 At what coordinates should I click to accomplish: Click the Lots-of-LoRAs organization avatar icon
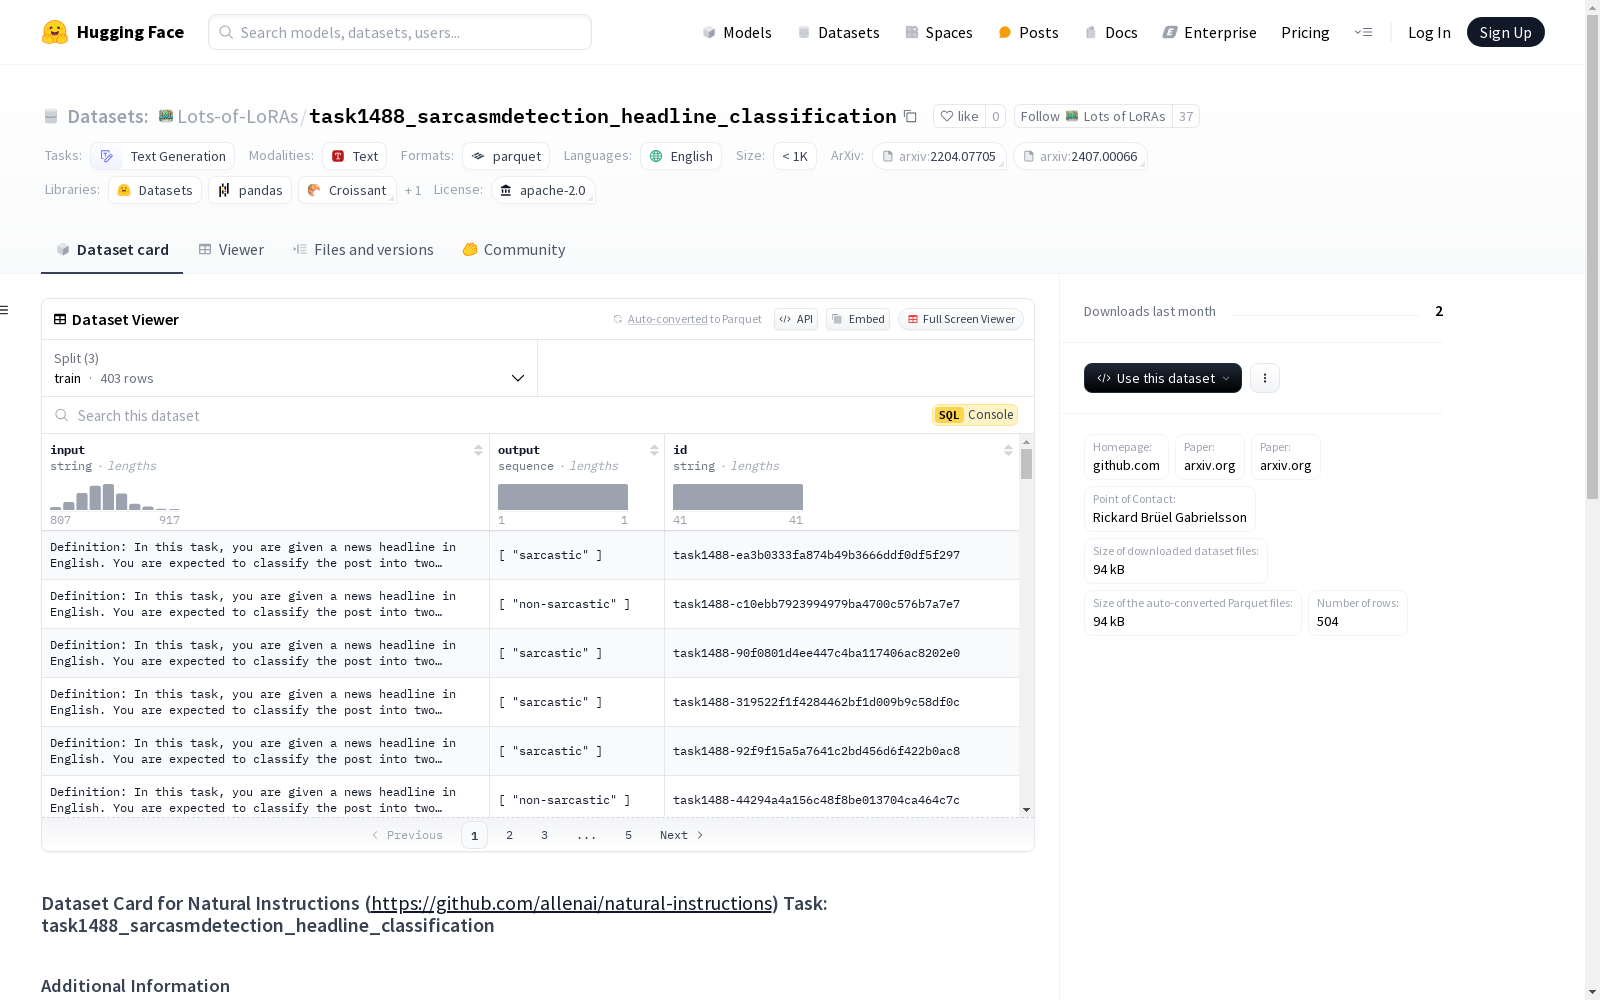(x=166, y=116)
